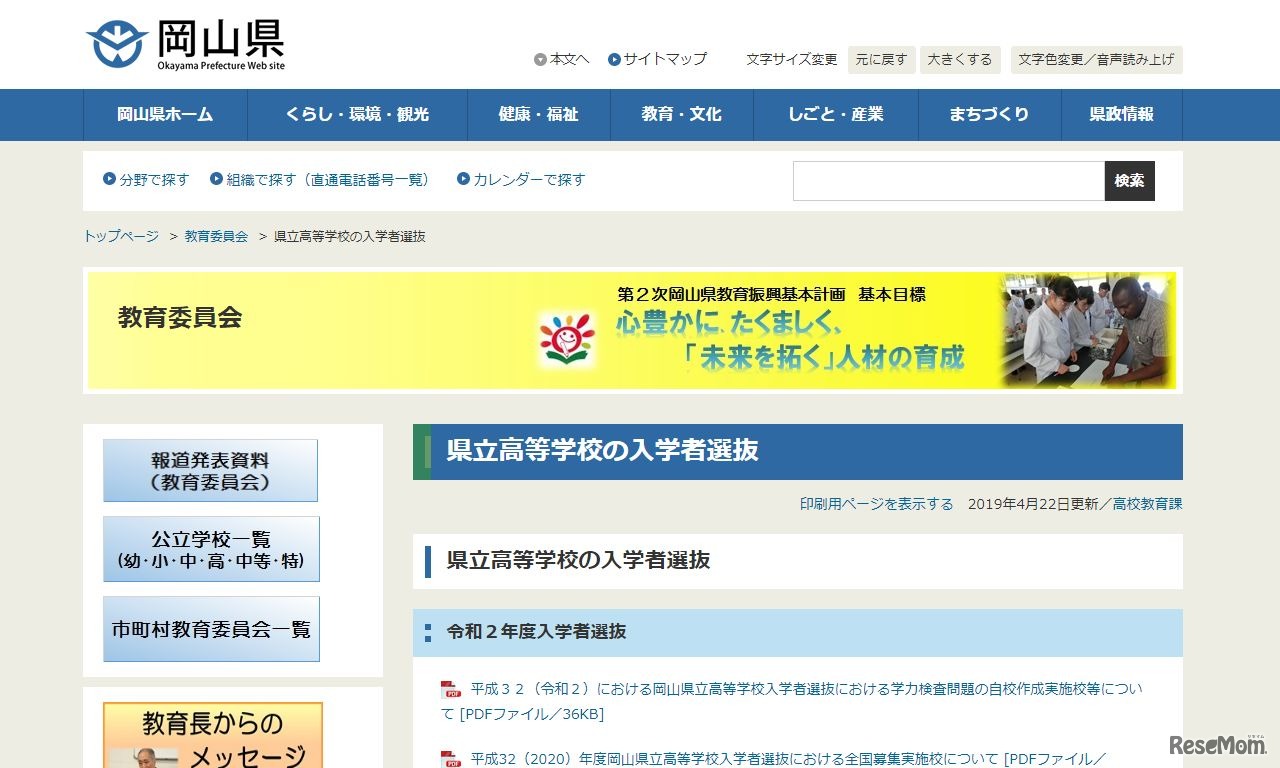Return to トップページ via breadcrumb
This screenshot has width=1280, height=768.
coord(119,236)
